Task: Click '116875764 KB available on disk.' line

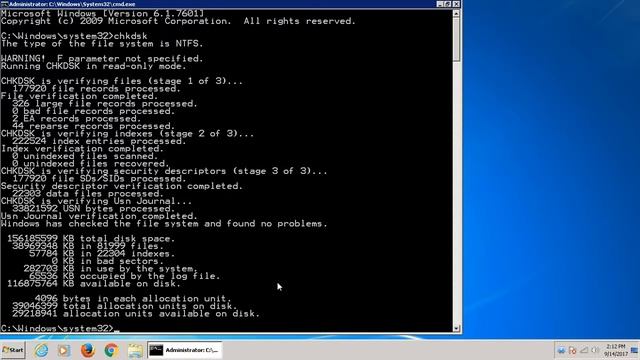Action: point(93,284)
